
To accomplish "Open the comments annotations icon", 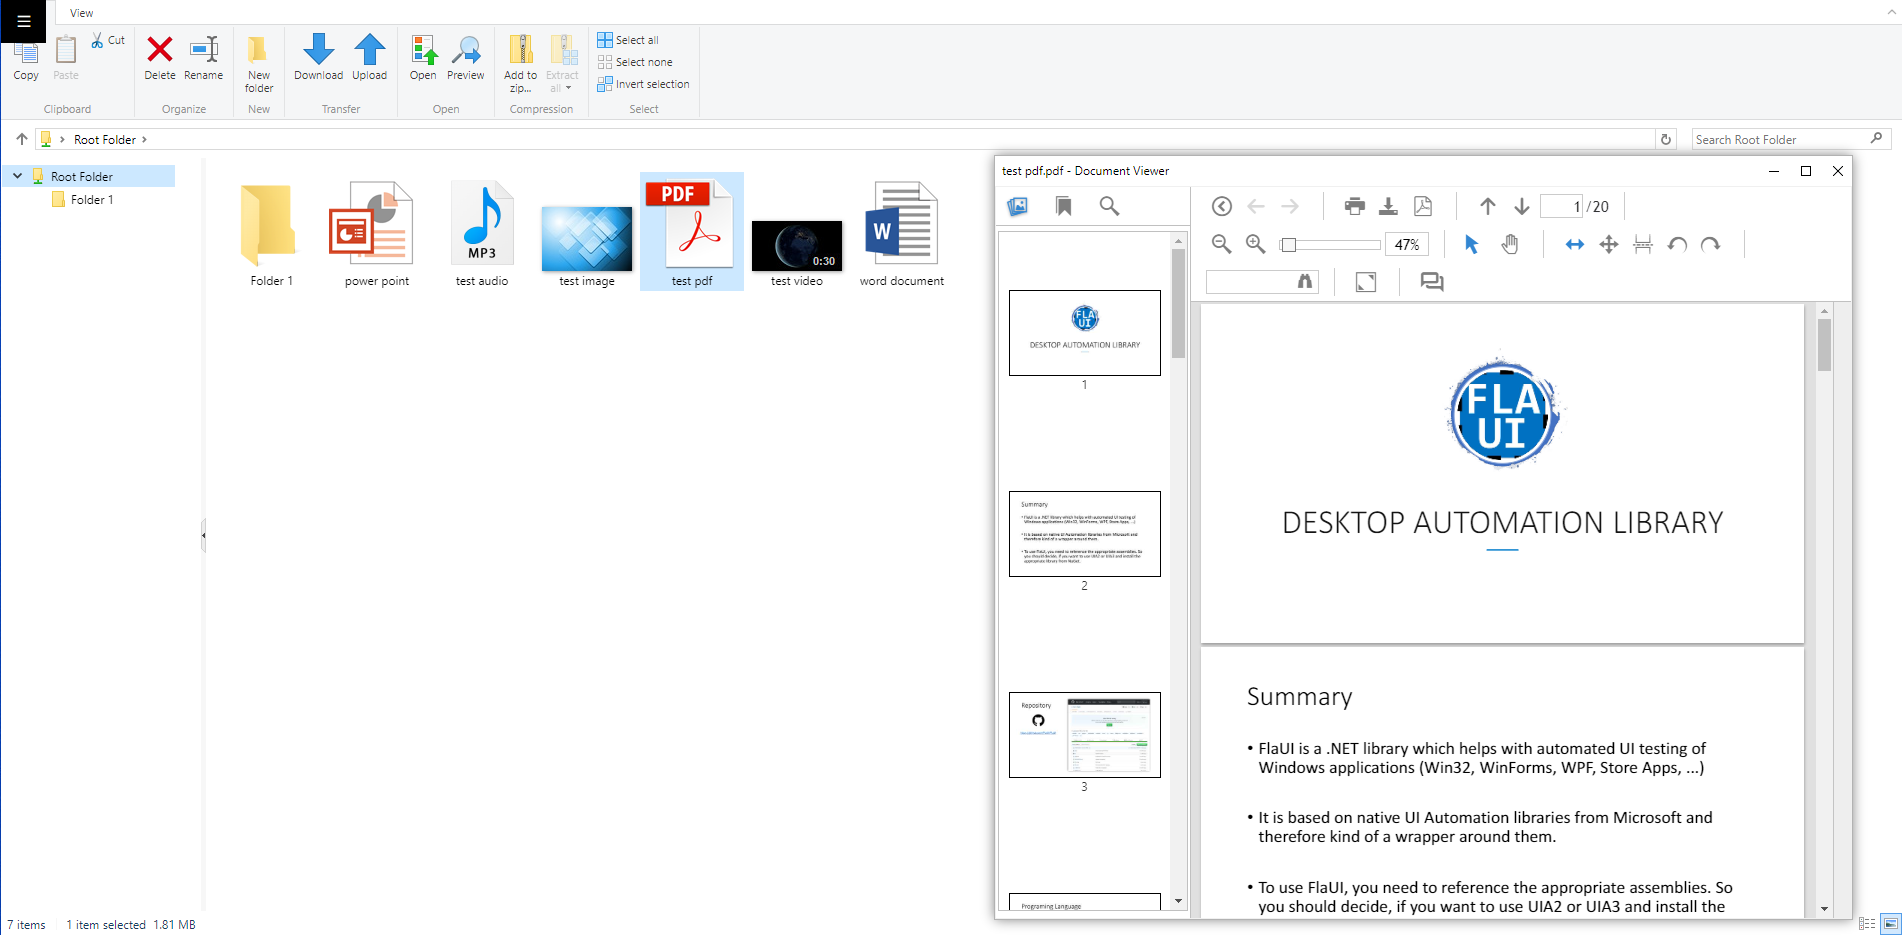I will 1432,282.
